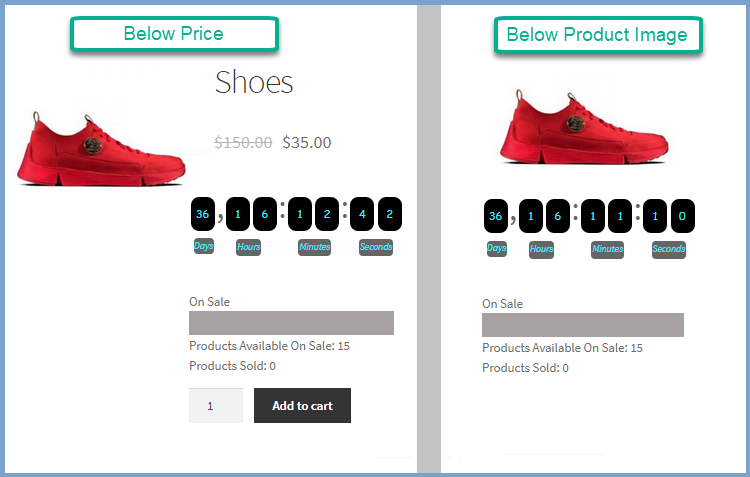750x477 pixels.
Task: Click the 36 days digit box under the price
Action: (x=203, y=214)
